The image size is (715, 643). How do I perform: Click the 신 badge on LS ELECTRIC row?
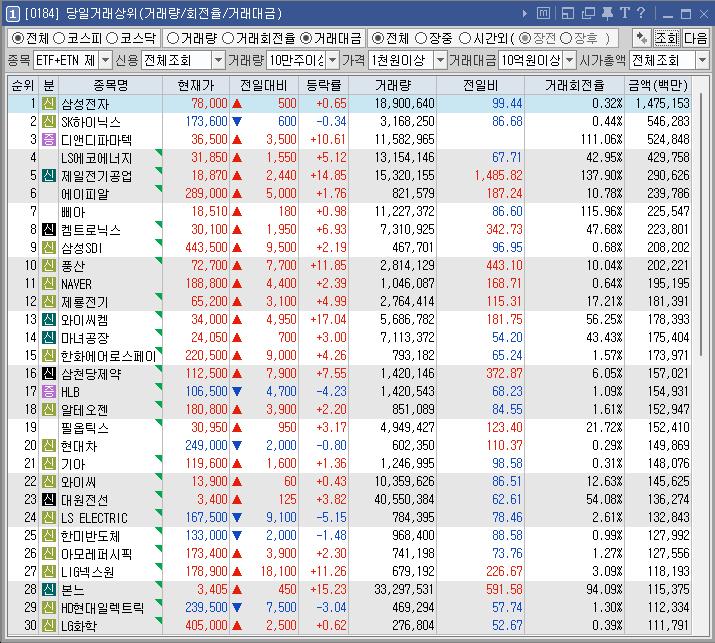(x=49, y=518)
